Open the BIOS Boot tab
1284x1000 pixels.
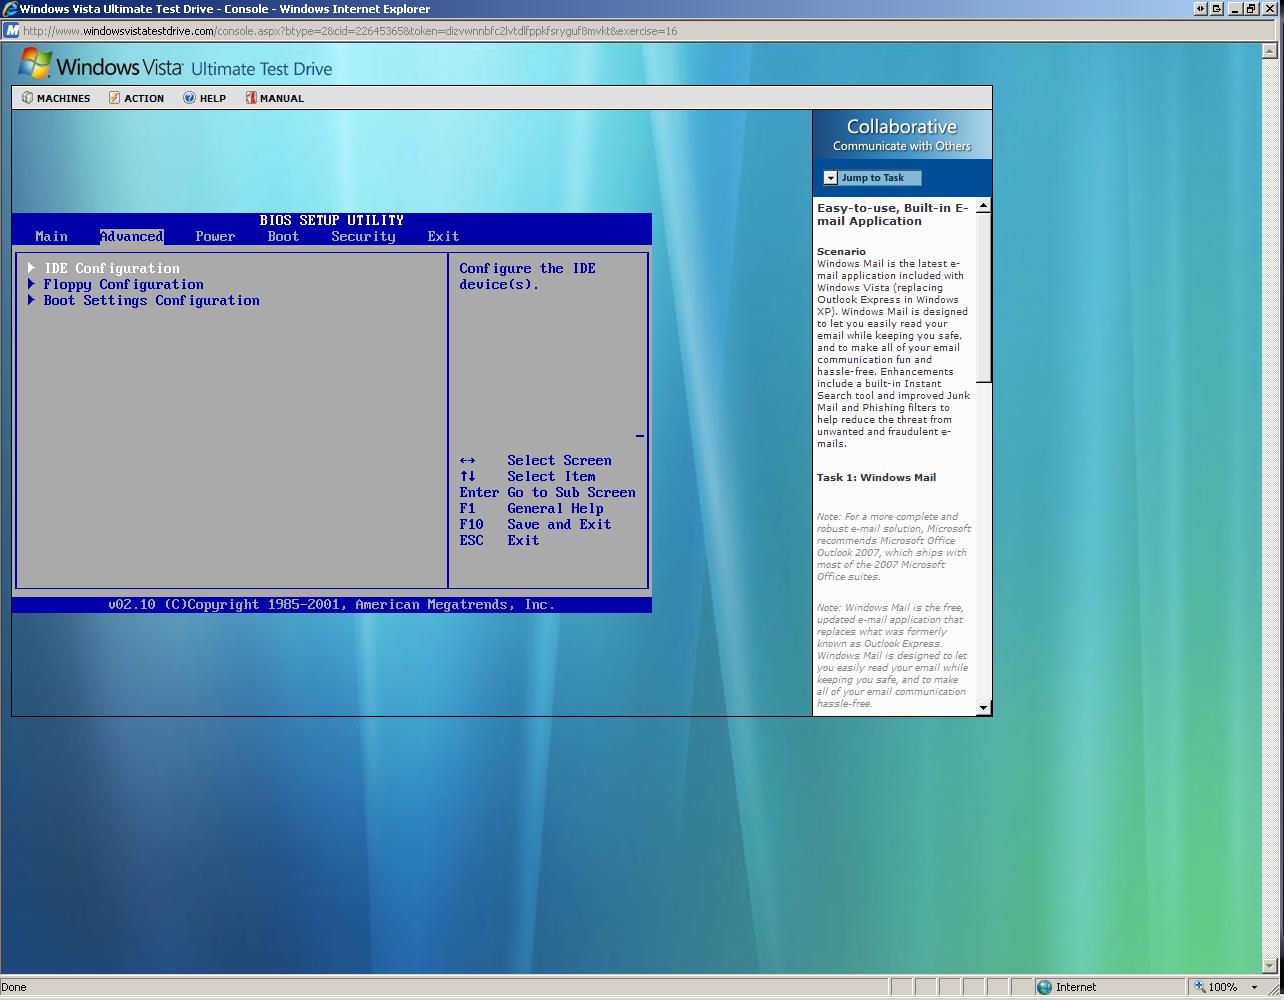click(x=283, y=236)
